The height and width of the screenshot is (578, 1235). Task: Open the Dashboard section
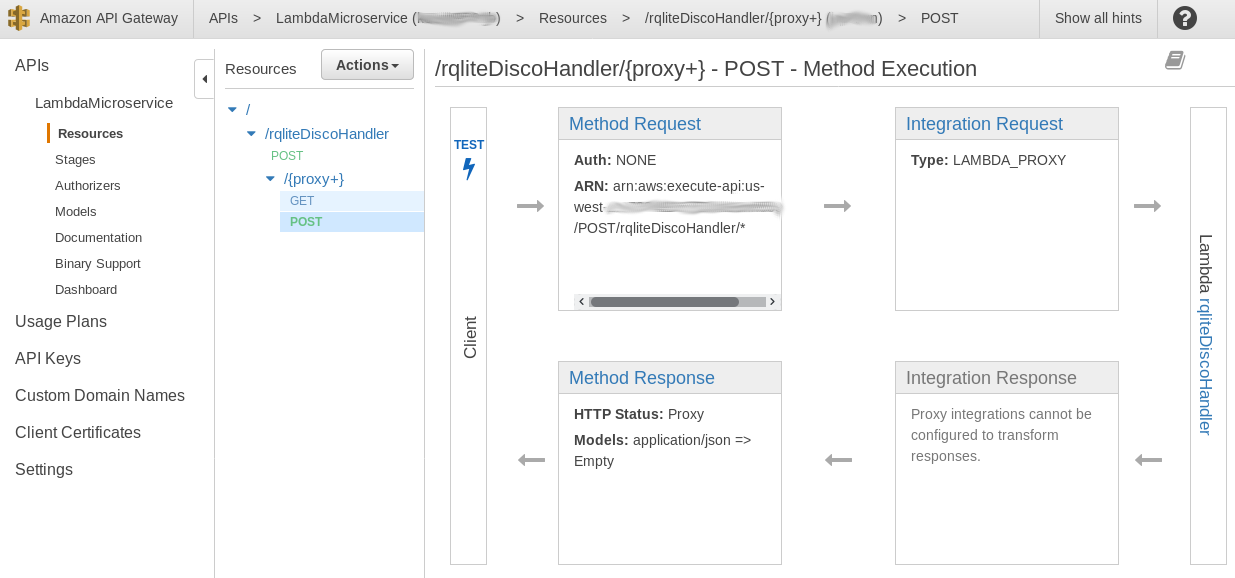pyautogui.click(x=86, y=289)
